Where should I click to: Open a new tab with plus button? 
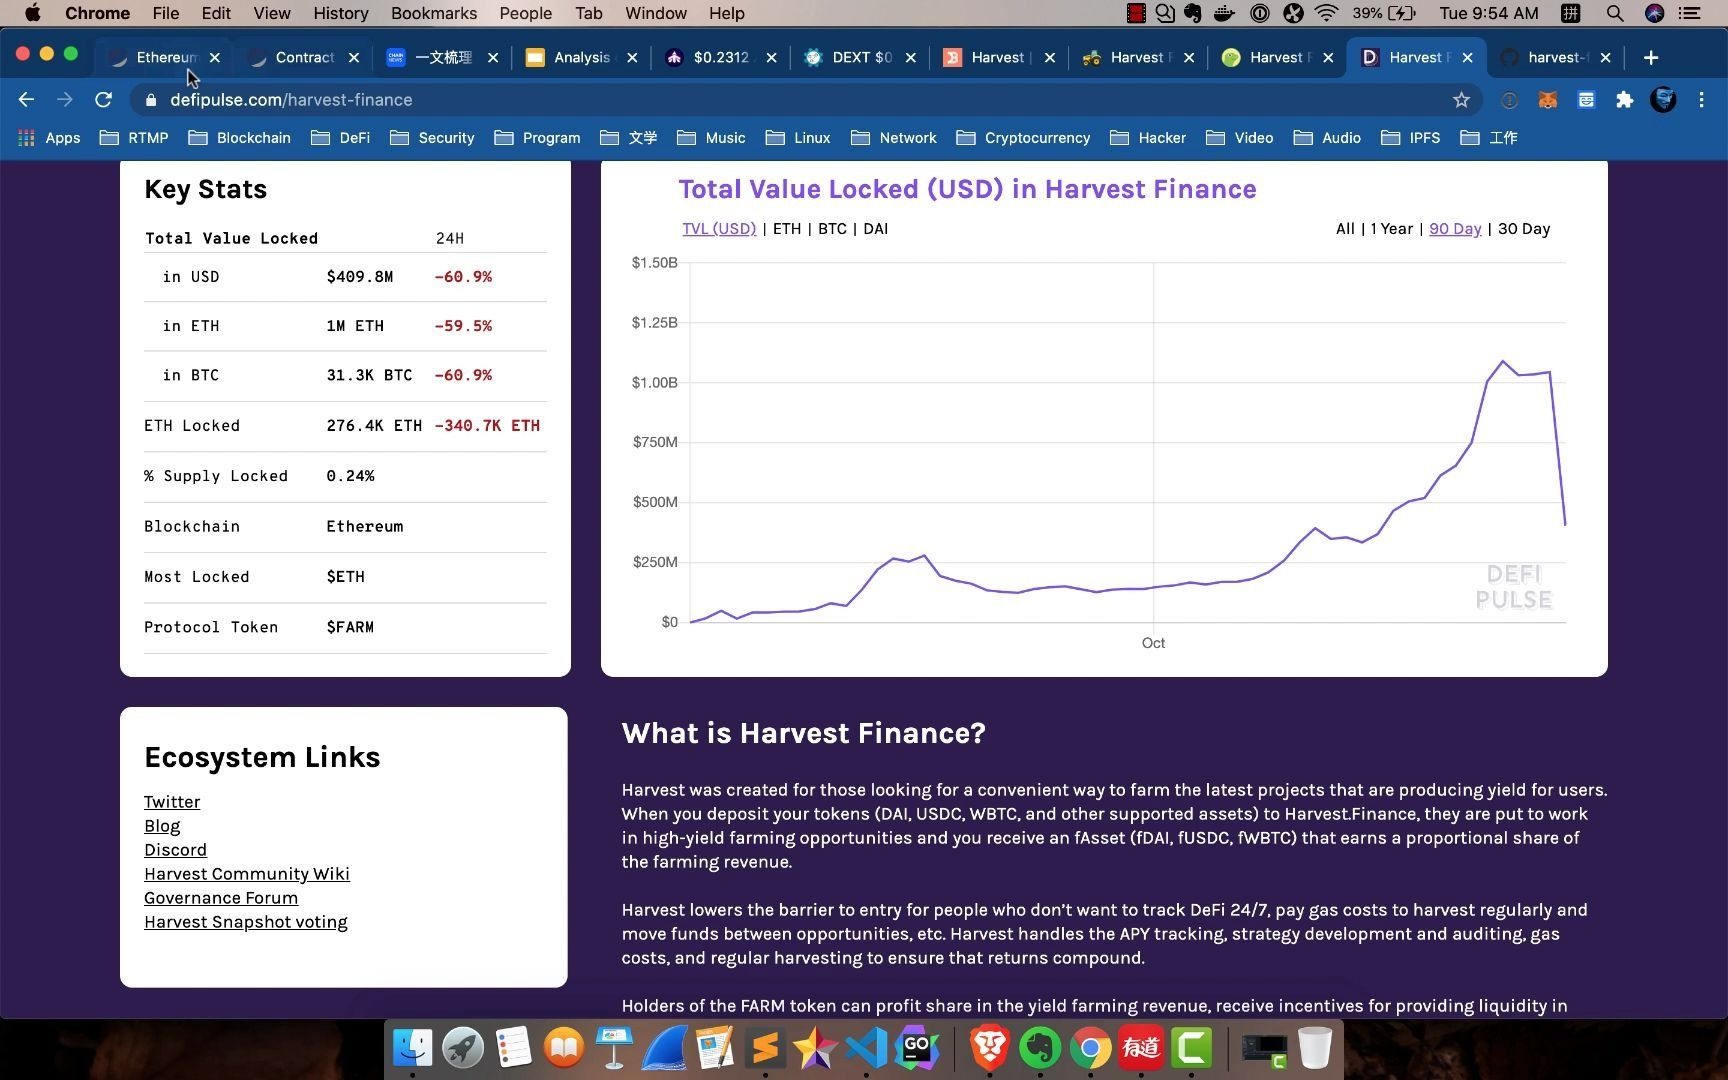tap(1651, 58)
